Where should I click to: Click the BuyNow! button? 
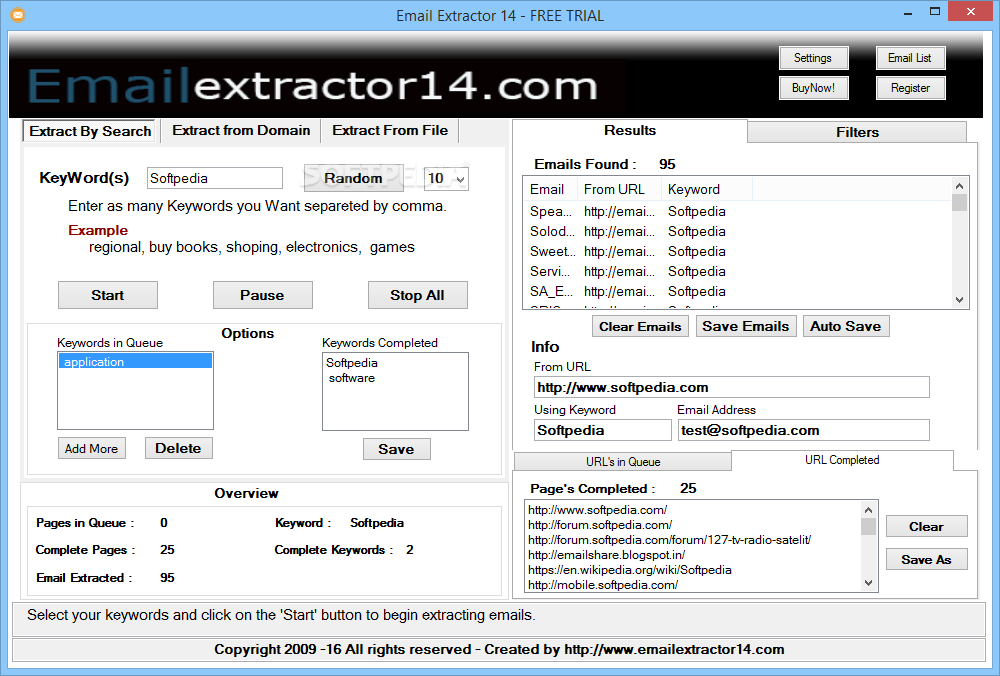(x=813, y=88)
